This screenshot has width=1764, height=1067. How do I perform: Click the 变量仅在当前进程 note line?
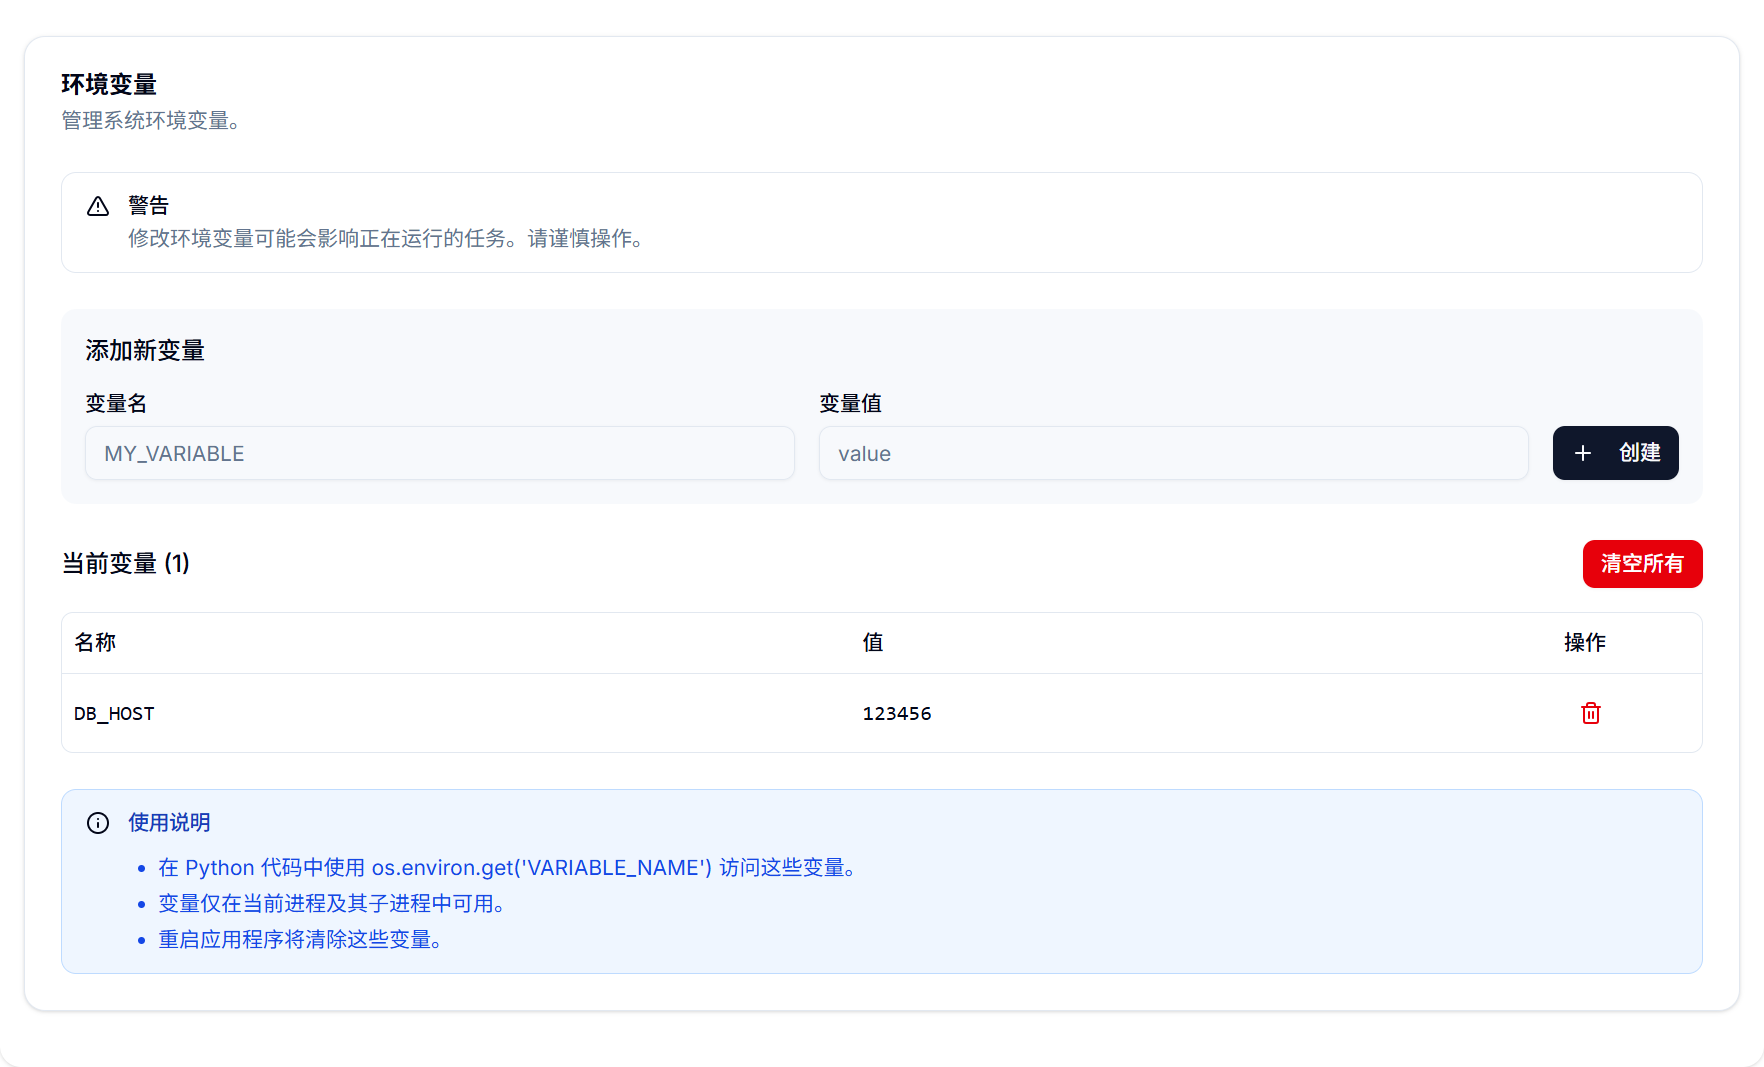pyautogui.click(x=331, y=904)
